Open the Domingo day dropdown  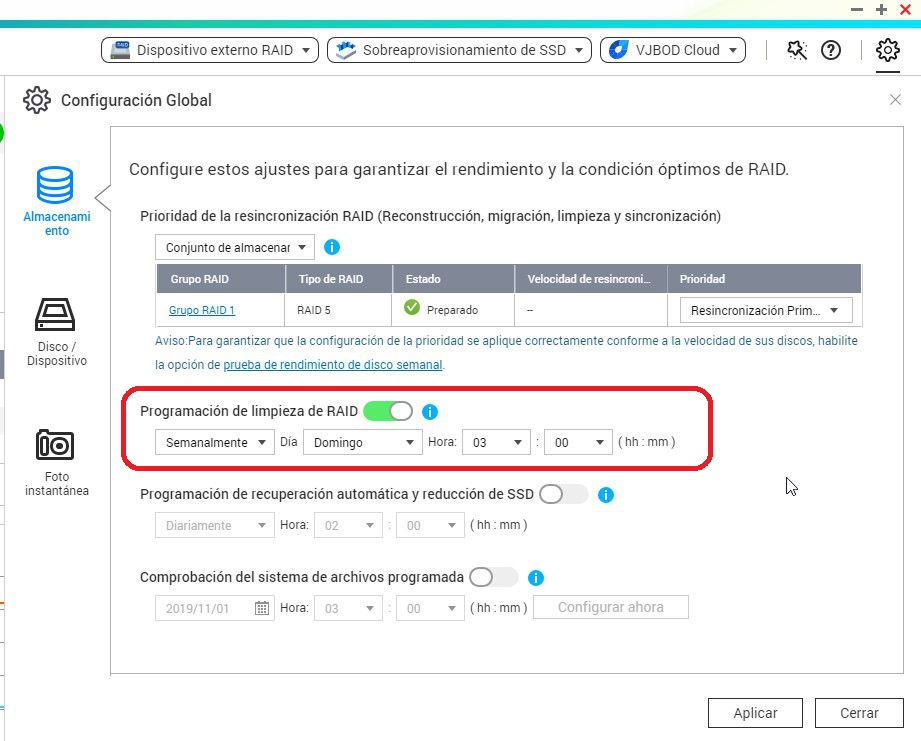point(362,442)
